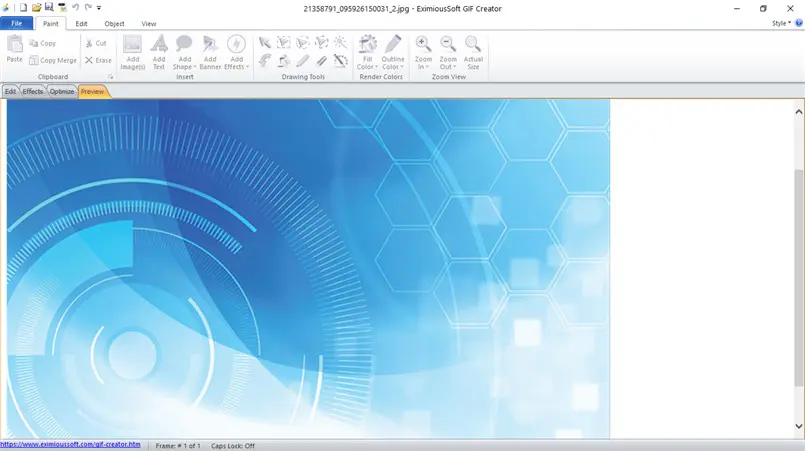
Task: Select the Preview workspace tab
Action: 93,91
